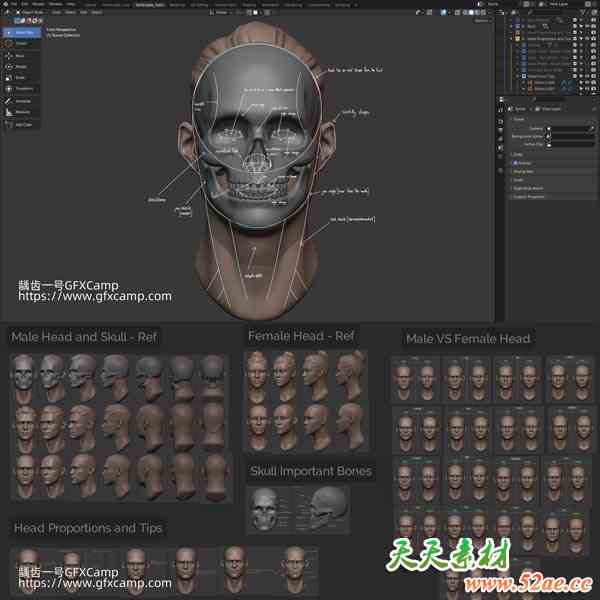Open the viewport Options dropdown
Image resolution: width=600 pixels, height=600 pixels.
click(x=481, y=21)
